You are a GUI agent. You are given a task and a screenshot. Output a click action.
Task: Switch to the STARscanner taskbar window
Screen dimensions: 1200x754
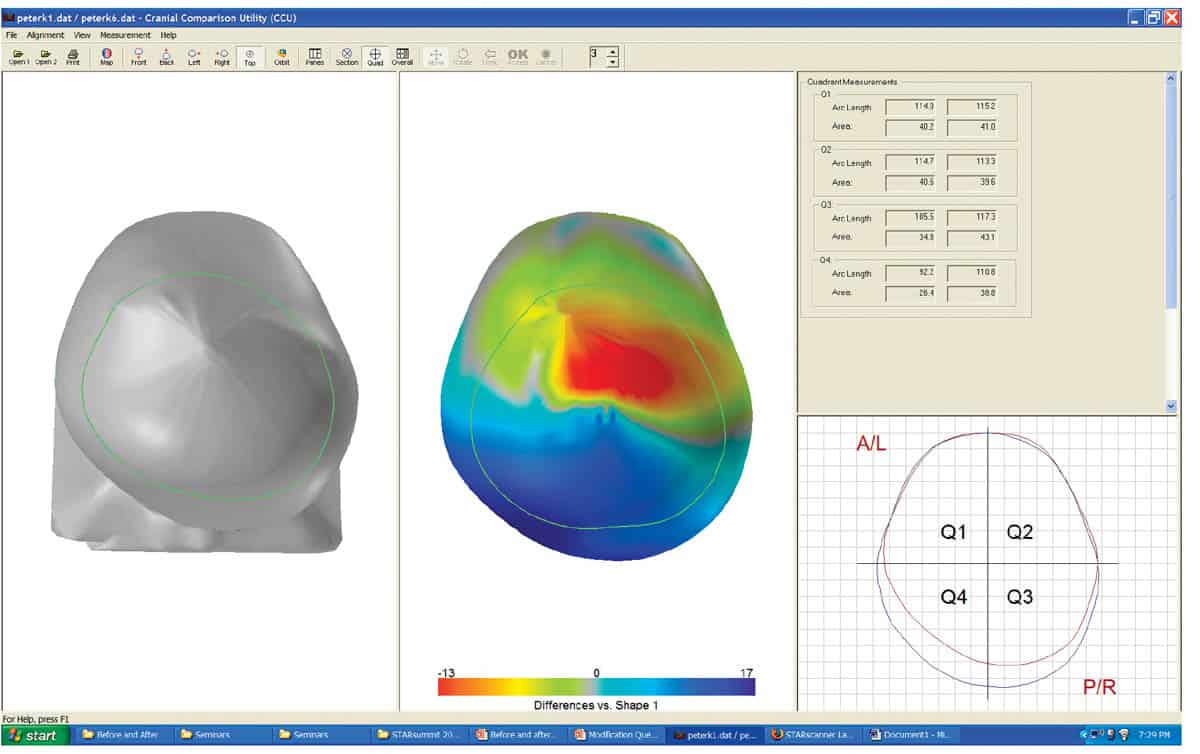814,735
